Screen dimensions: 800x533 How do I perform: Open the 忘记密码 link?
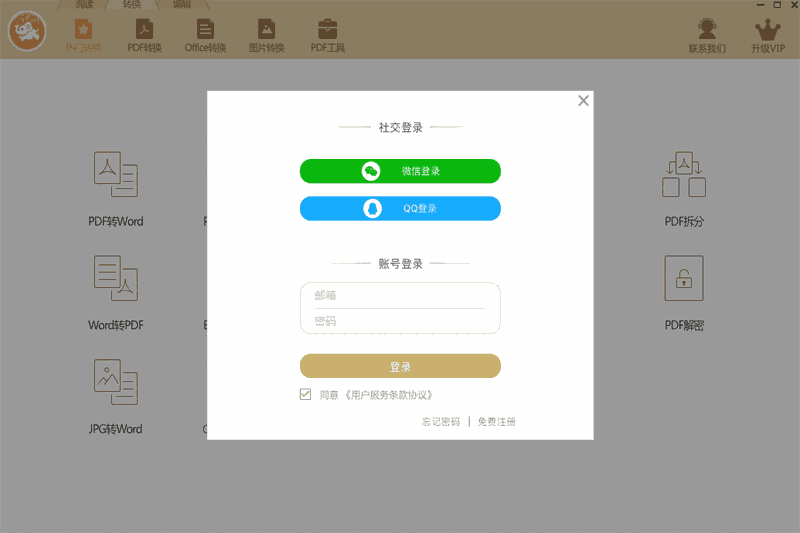tap(440, 422)
